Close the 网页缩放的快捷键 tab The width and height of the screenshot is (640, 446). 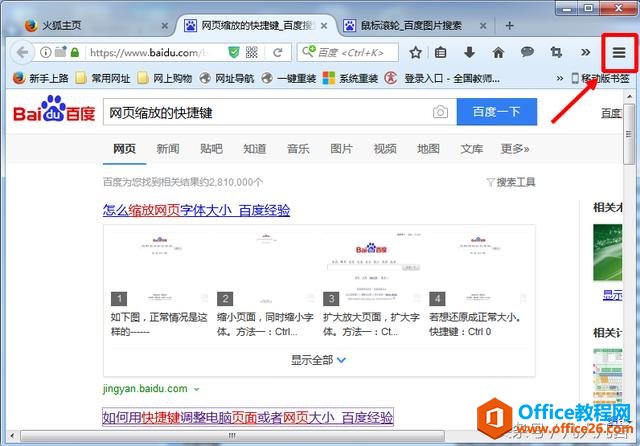click(324, 26)
